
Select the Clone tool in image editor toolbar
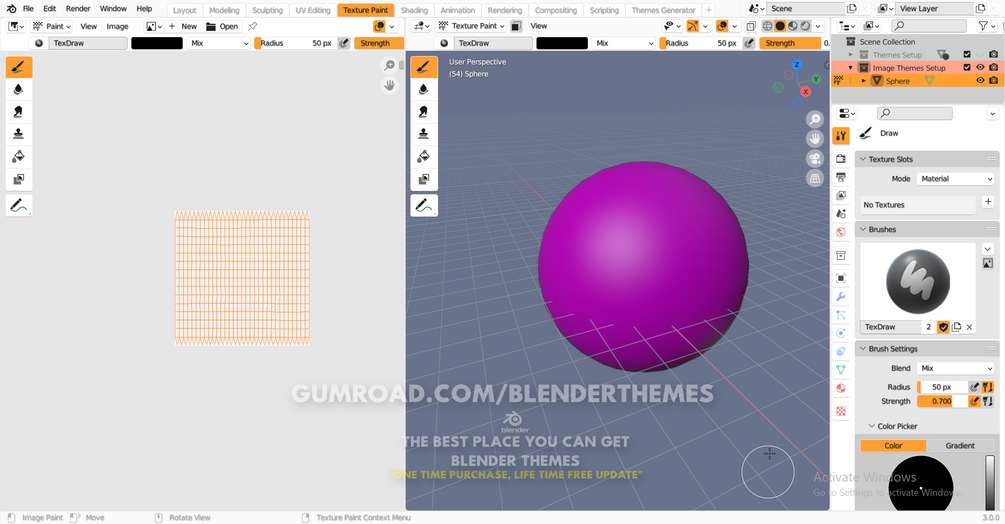pos(19,134)
